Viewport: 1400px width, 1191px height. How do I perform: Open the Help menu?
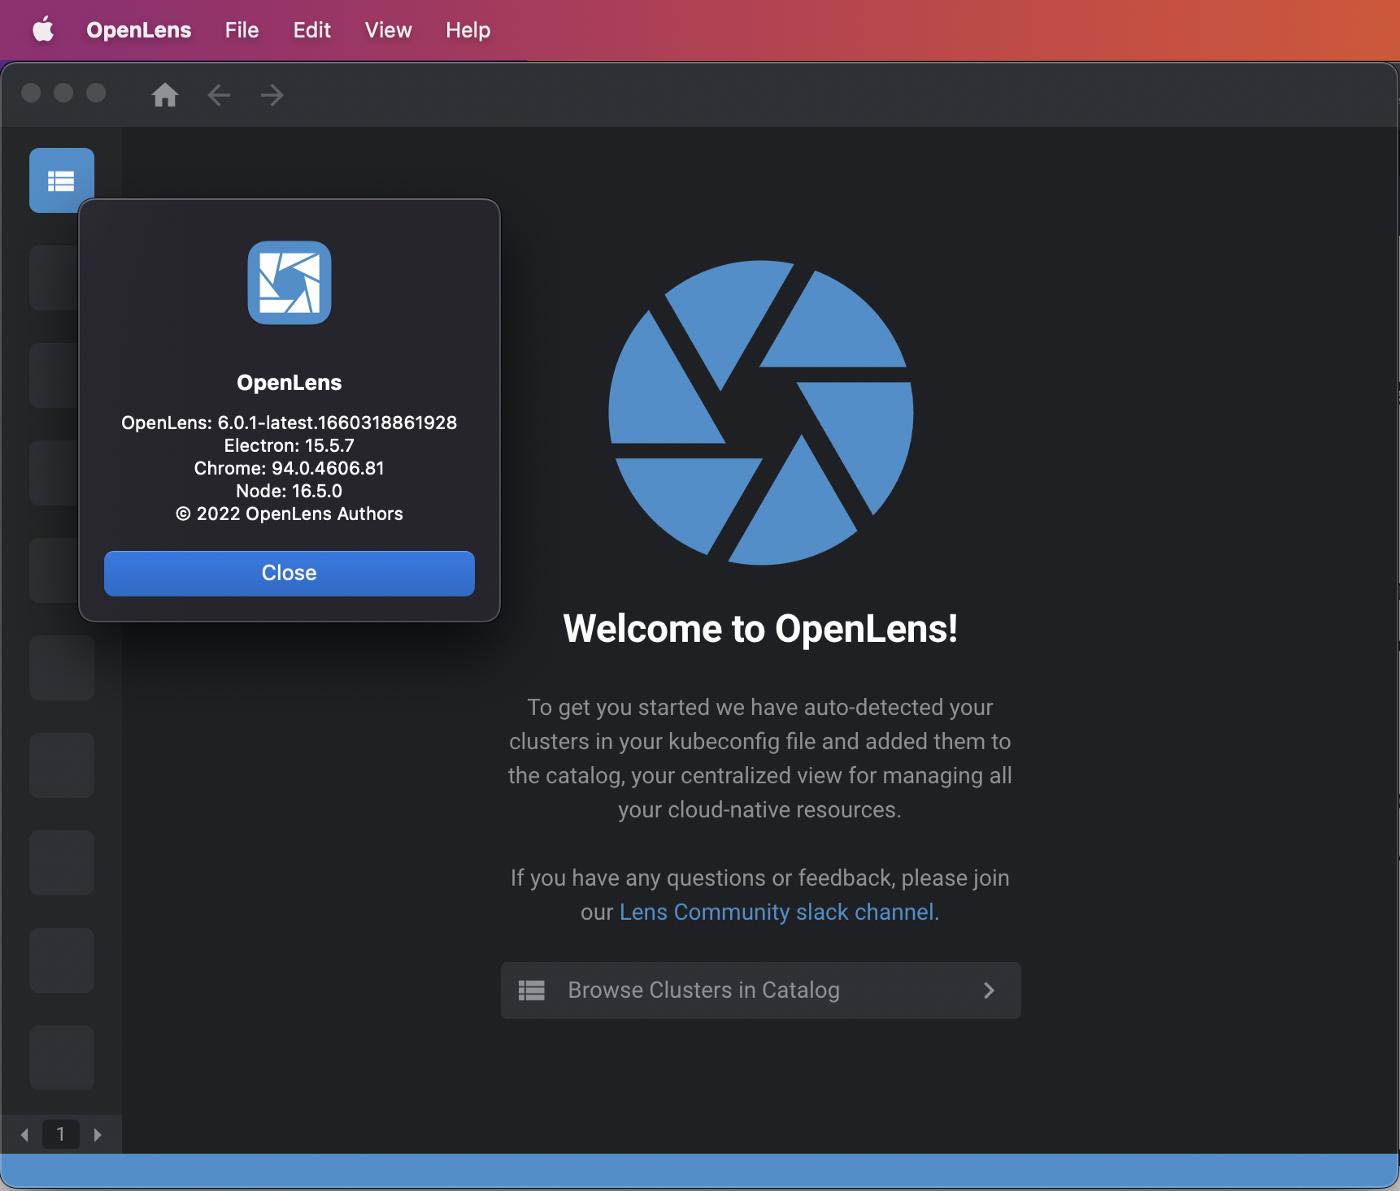[466, 30]
